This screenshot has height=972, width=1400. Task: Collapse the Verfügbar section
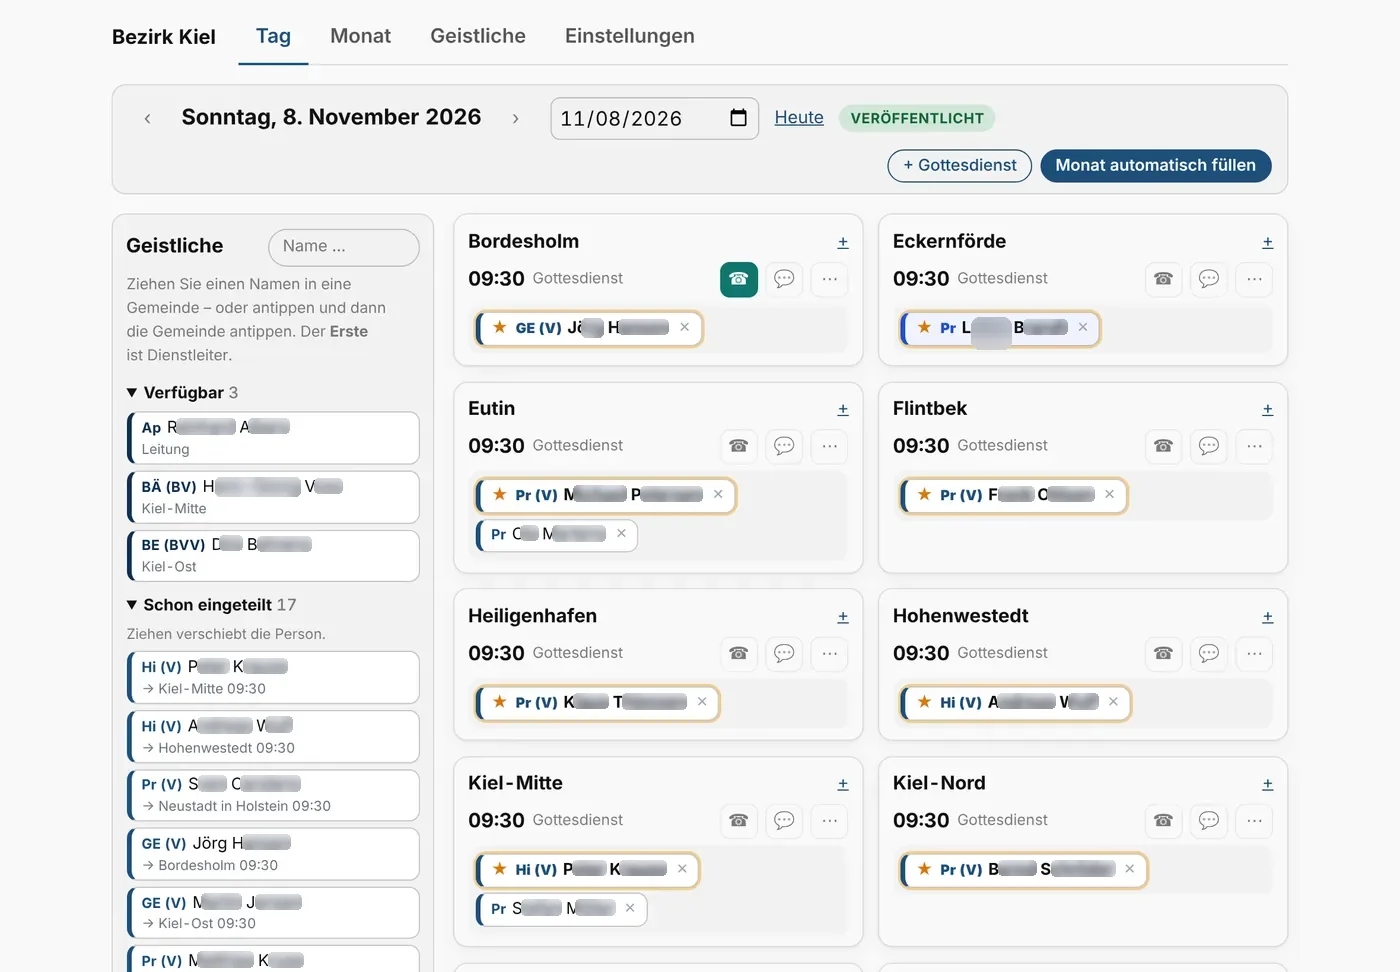182,393
